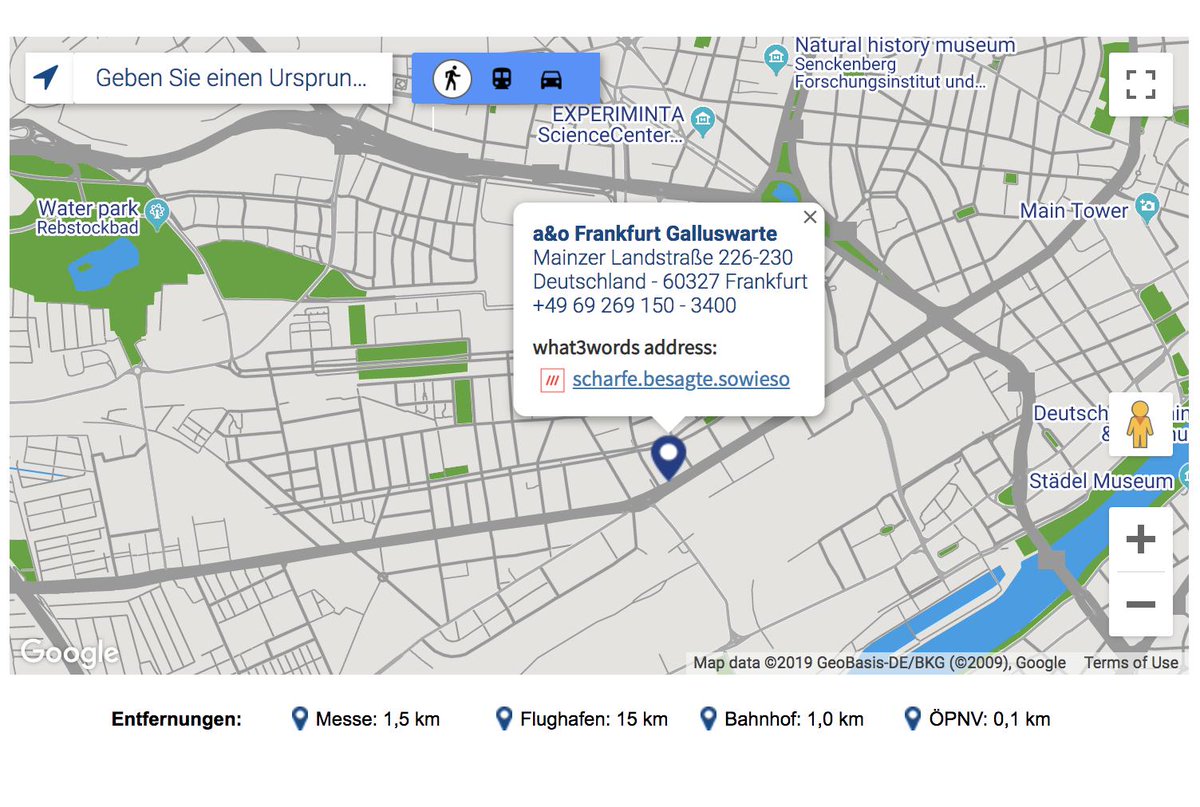Viewport: 1200px width, 807px height.
Task: Click the ÖPNV distance pin icon
Action: coord(912,718)
